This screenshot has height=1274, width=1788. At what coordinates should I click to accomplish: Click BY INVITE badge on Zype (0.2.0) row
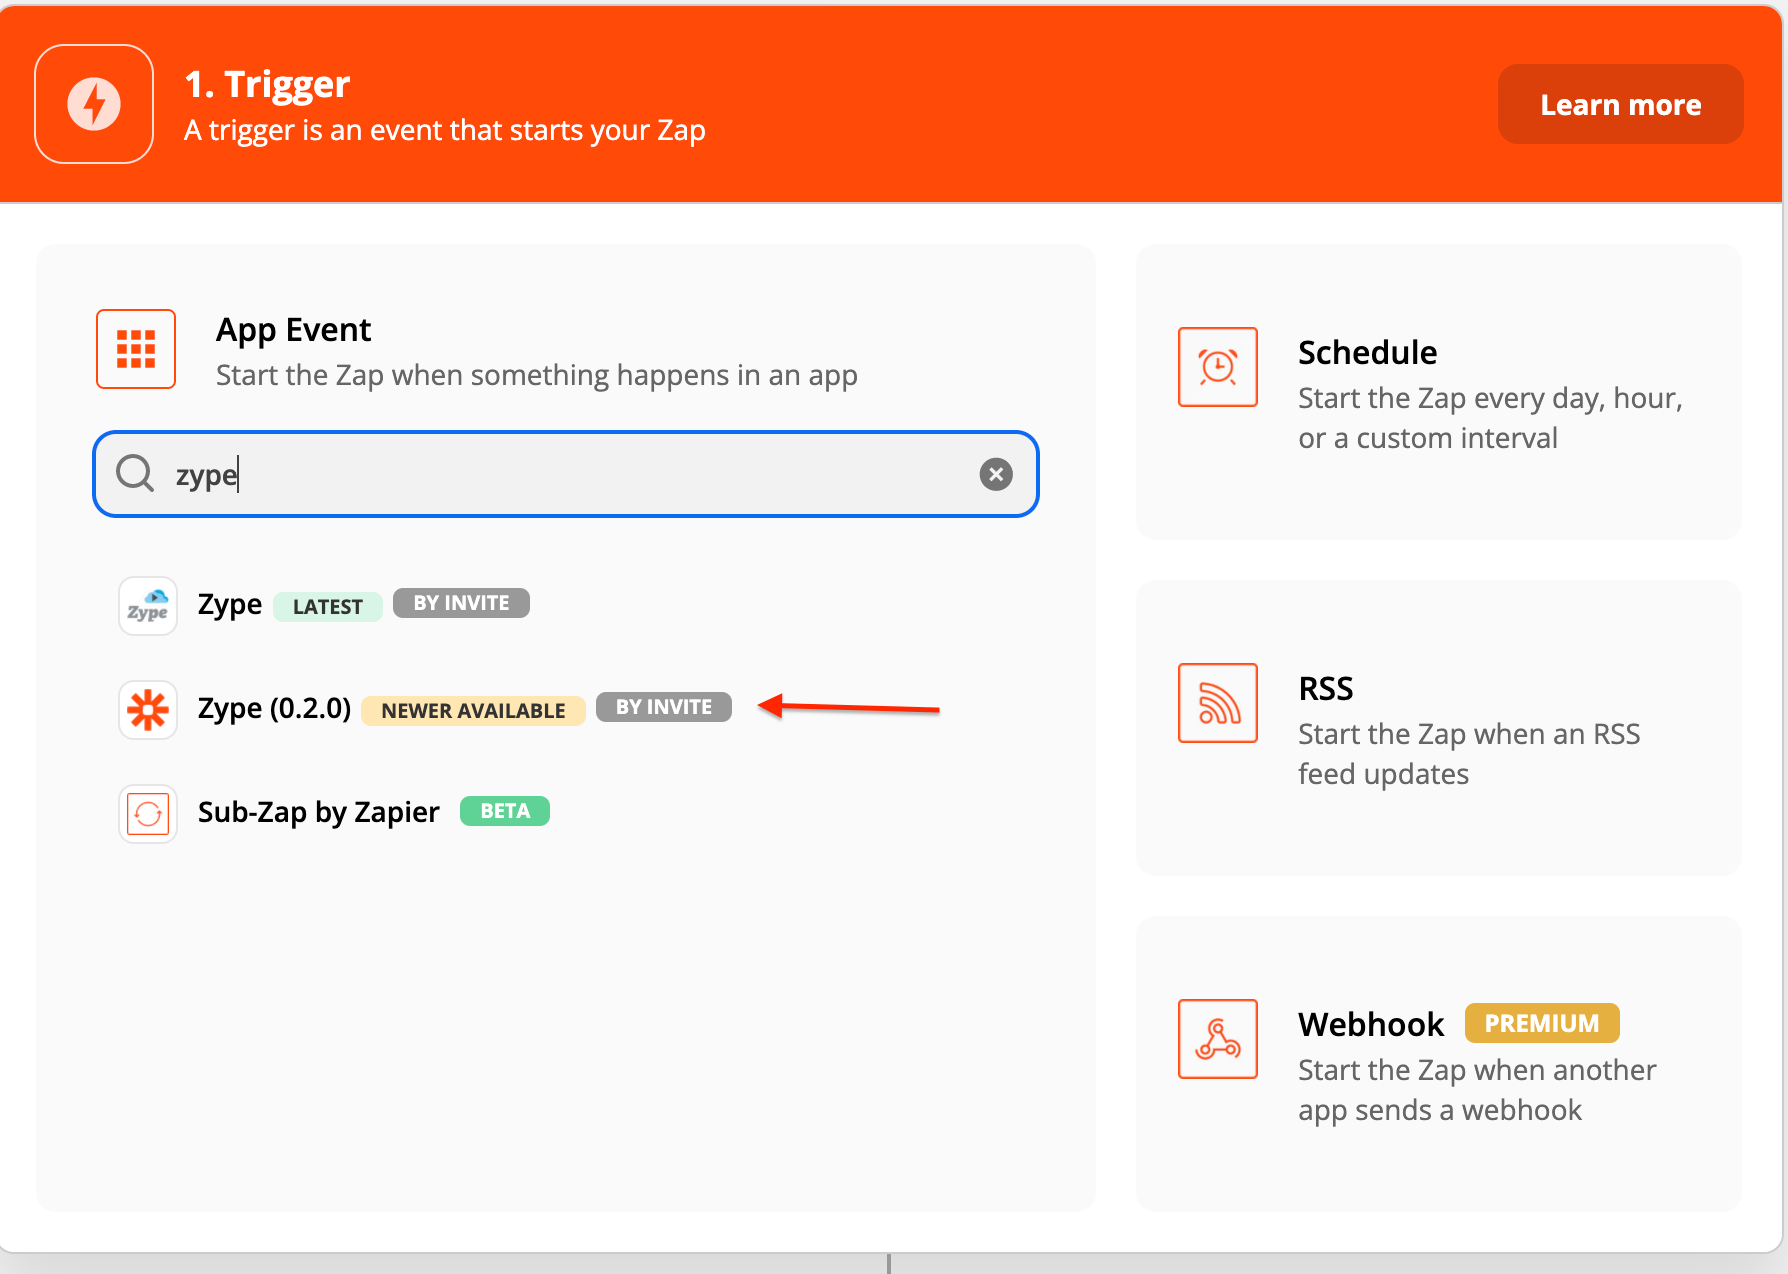664,707
